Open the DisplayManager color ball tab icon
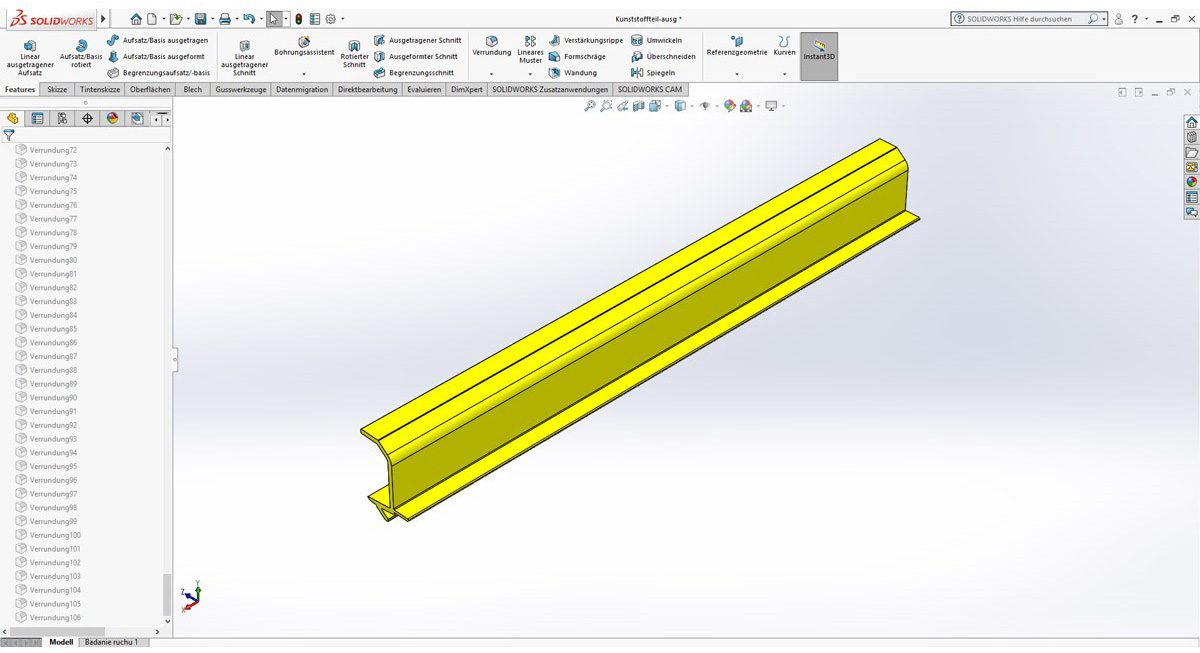Screen dimensions: 1200x653 [x=112, y=118]
